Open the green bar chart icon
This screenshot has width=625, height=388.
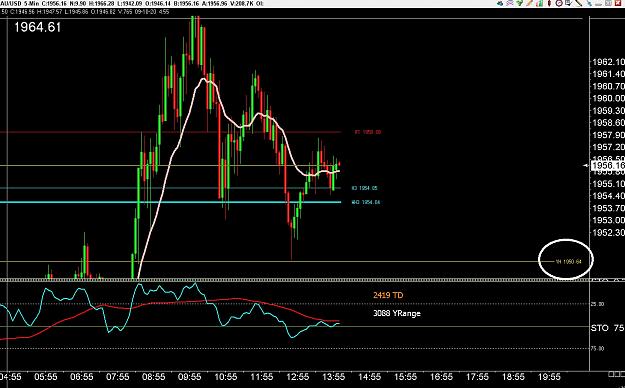click(539, 3)
